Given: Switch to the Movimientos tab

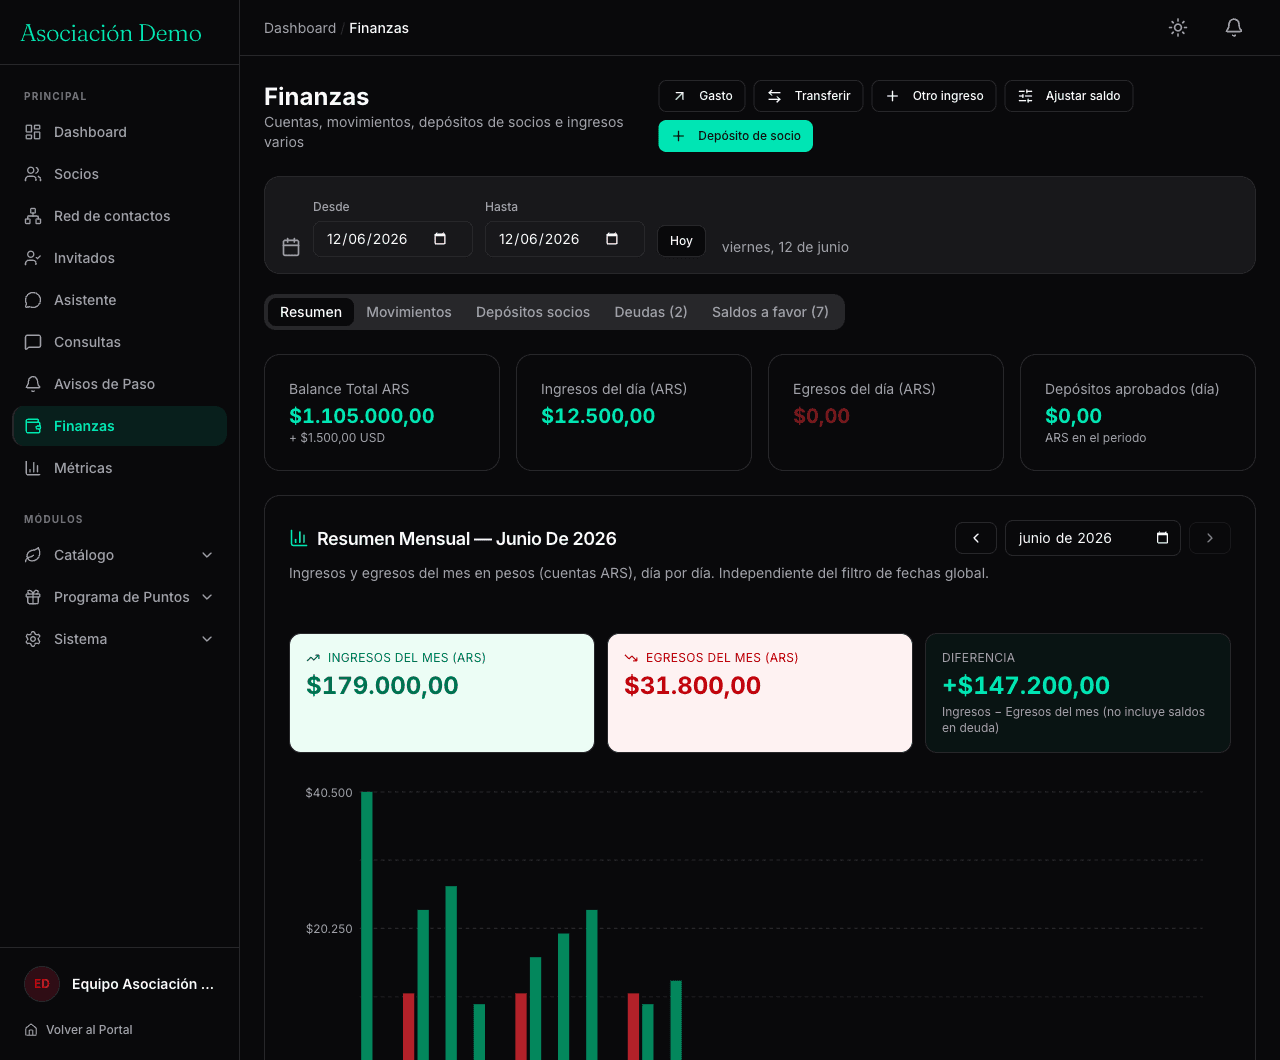Looking at the screenshot, I should point(409,312).
